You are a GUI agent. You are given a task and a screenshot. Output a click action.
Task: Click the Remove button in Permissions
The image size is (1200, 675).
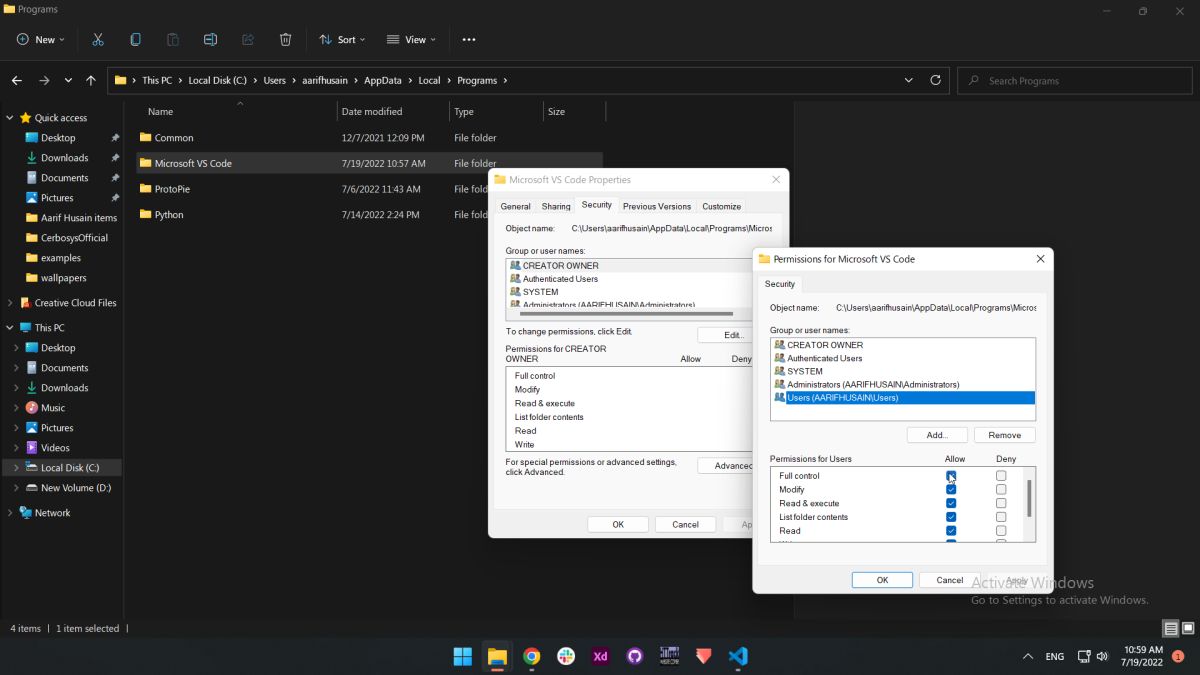click(x=1005, y=435)
